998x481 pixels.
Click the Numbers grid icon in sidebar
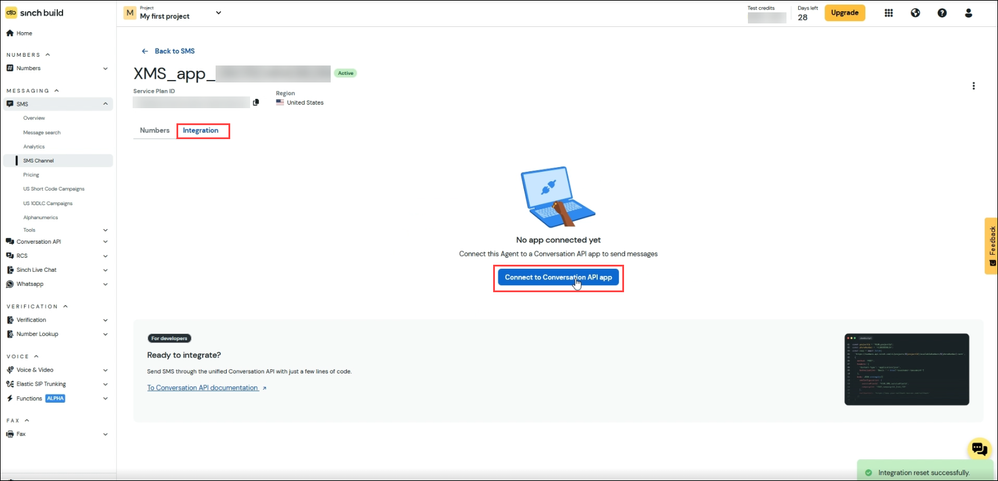click(x=10, y=68)
